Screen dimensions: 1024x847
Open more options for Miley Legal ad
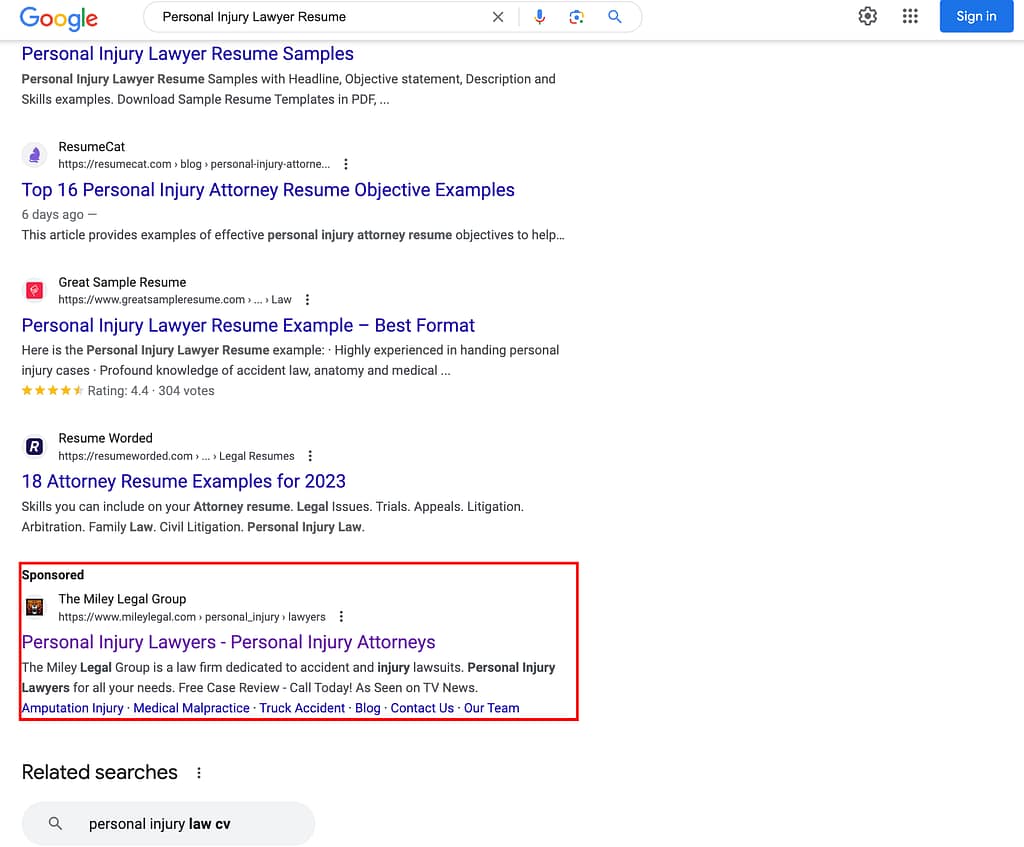341,616
